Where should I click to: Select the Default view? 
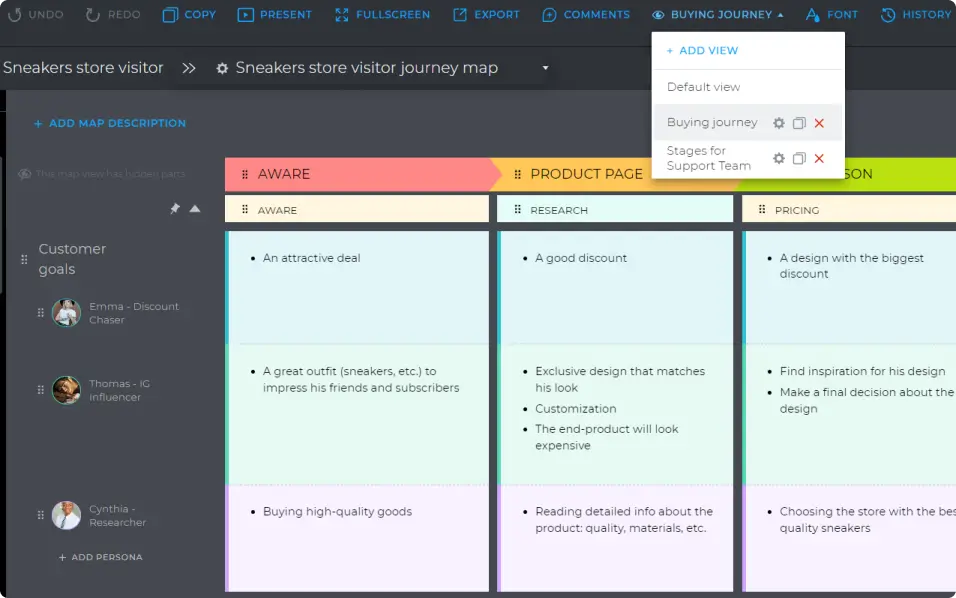[705, 87]
